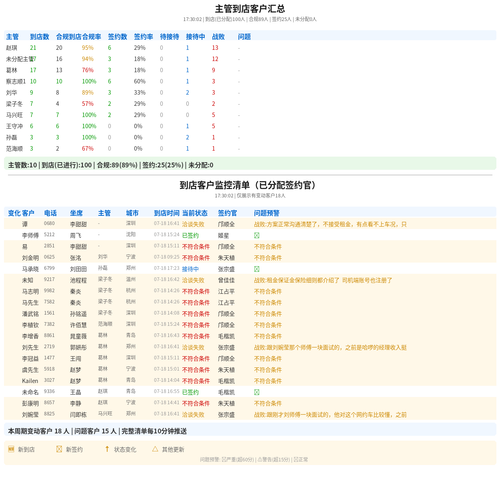This screenshot has height=482, width=500.
Task: Click the 问题预警 column header
Action: point(267,213)
